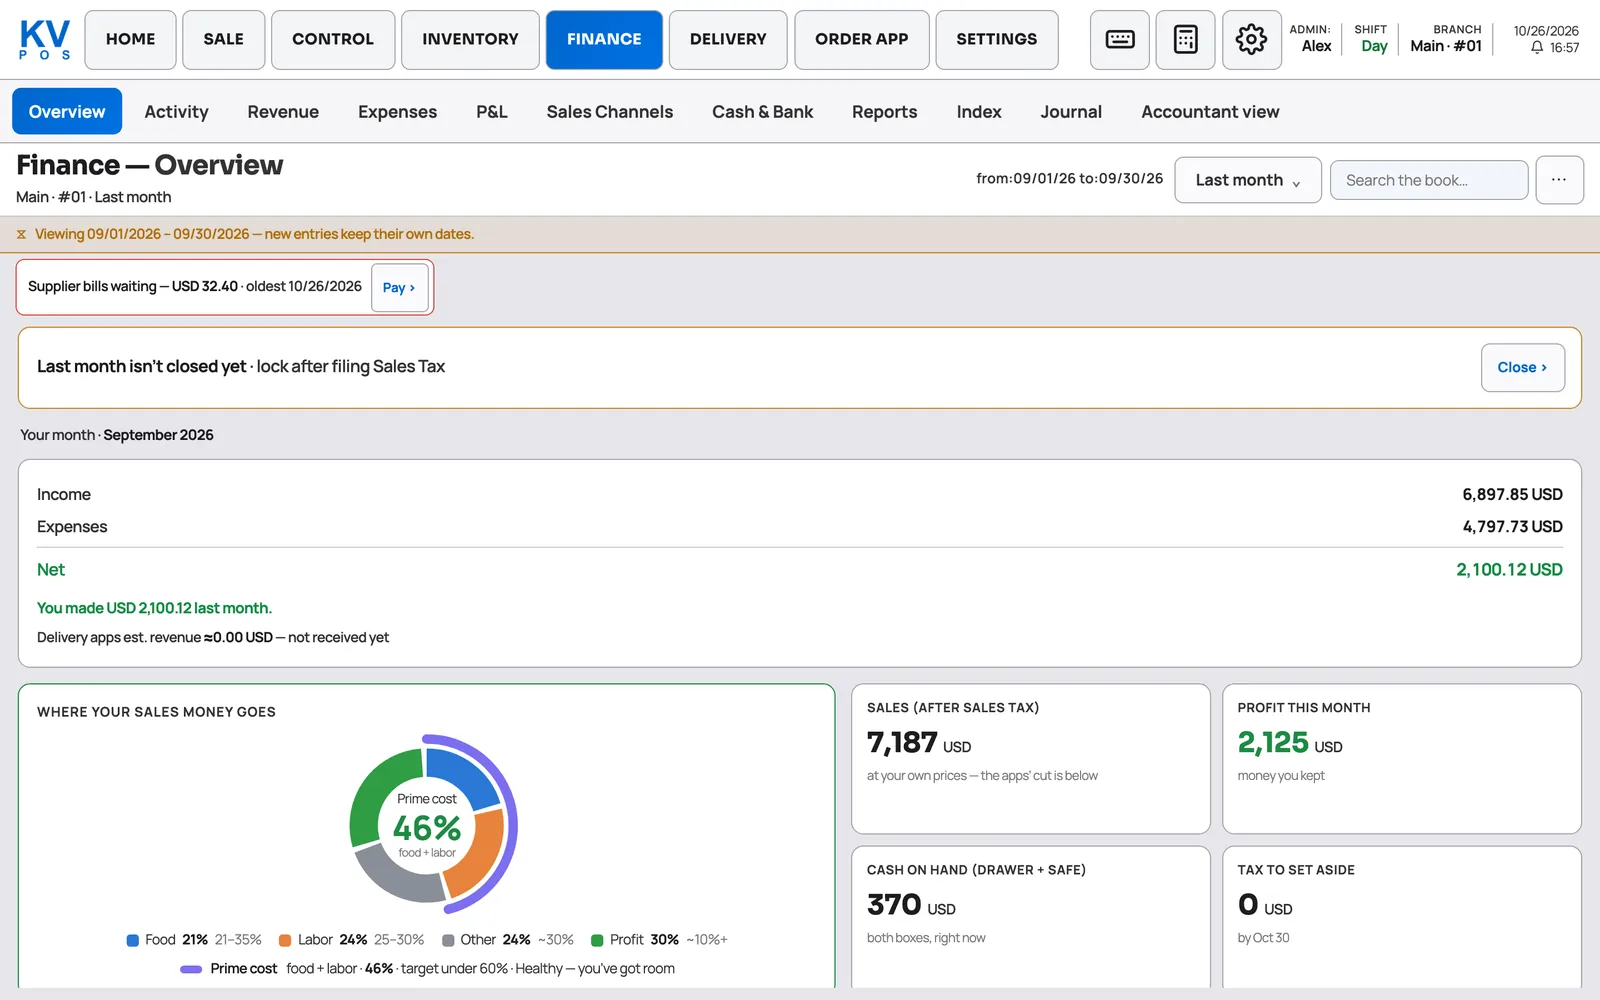Click Pay for supplier bills waiting
The image size is (1600, 1000).
click(399, 287)
